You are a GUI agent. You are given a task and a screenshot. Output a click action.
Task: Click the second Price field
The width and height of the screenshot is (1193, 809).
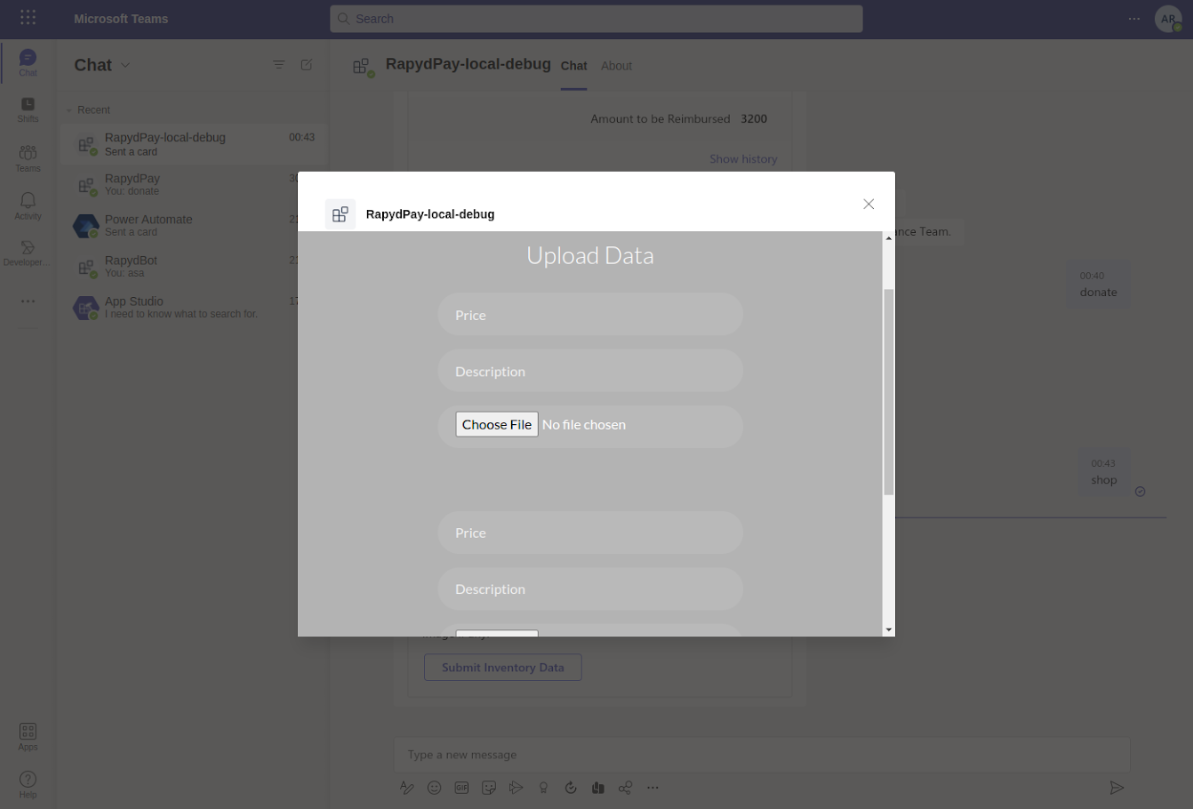coord(590,533)
